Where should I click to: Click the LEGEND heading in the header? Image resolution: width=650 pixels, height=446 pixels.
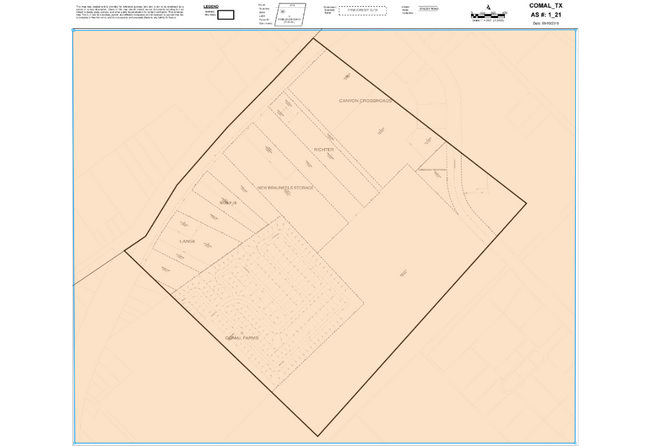[x=211, y=6]
